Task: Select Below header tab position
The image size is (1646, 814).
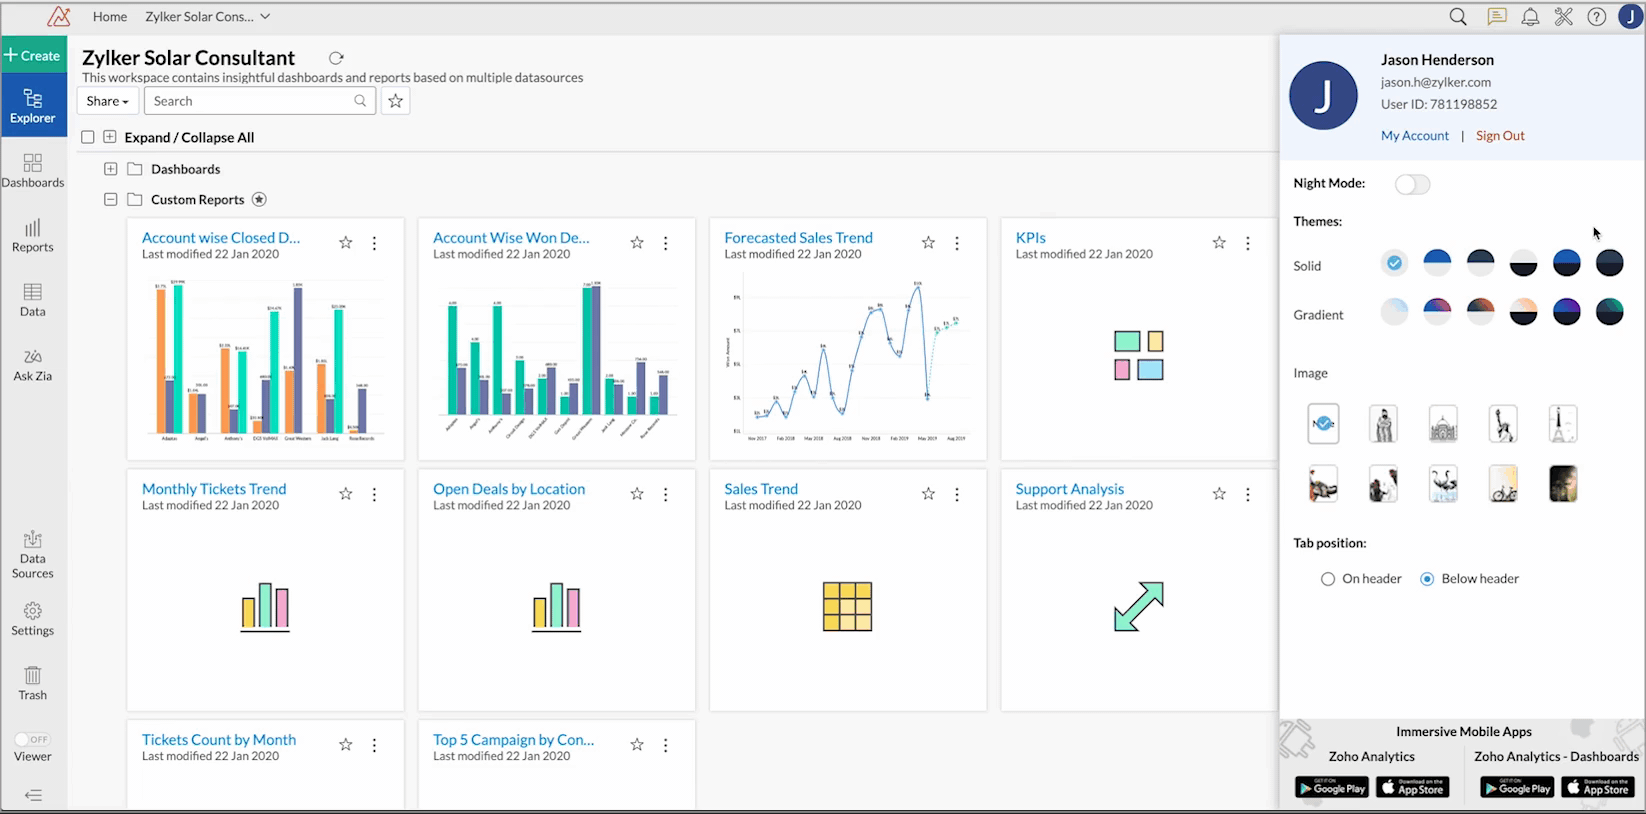Action: [1427, 579]
